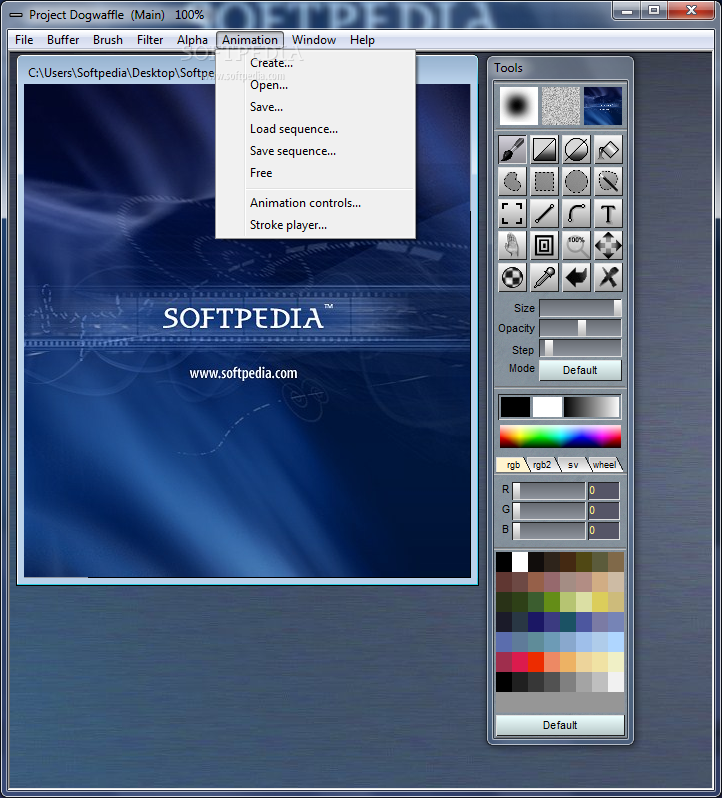Click the blue image buffer thumbnail

[603, 106]
